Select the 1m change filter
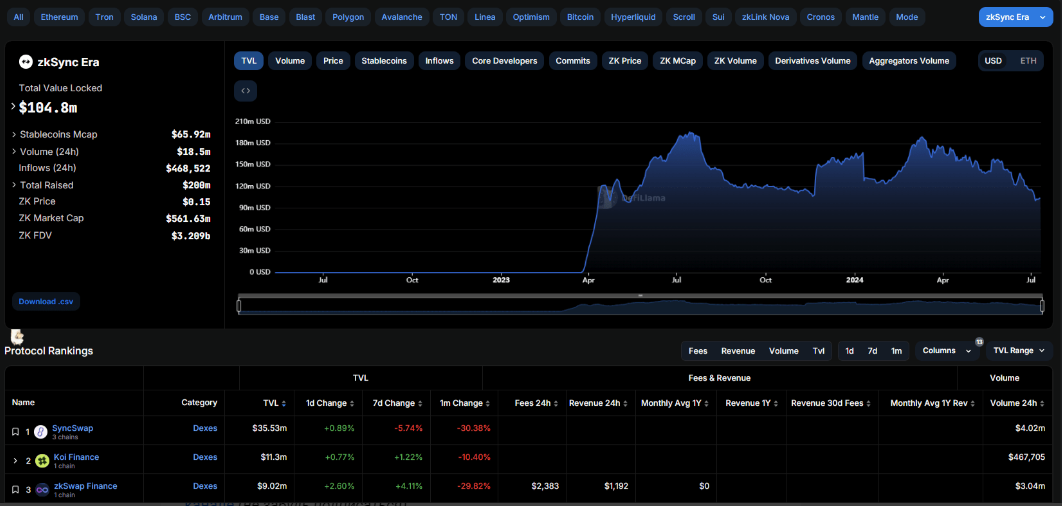Image resolution: width=1062 pixels, height=506 pixels. [896, 351]
